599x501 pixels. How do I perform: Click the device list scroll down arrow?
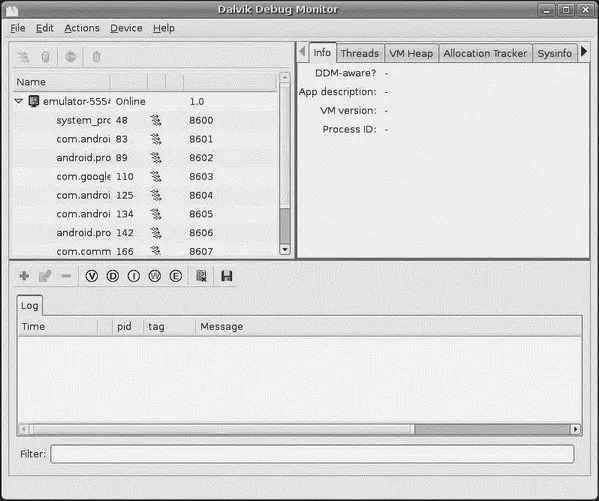click(285, 250)
